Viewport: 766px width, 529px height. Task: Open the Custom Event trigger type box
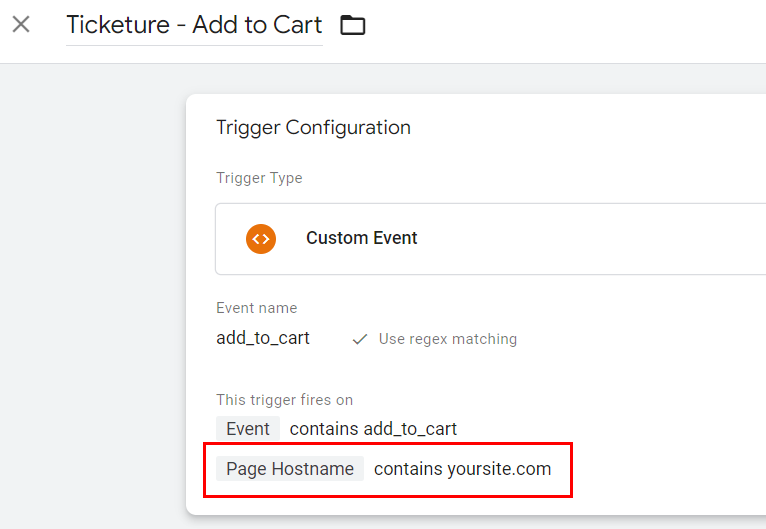click(x=490, y=239)
